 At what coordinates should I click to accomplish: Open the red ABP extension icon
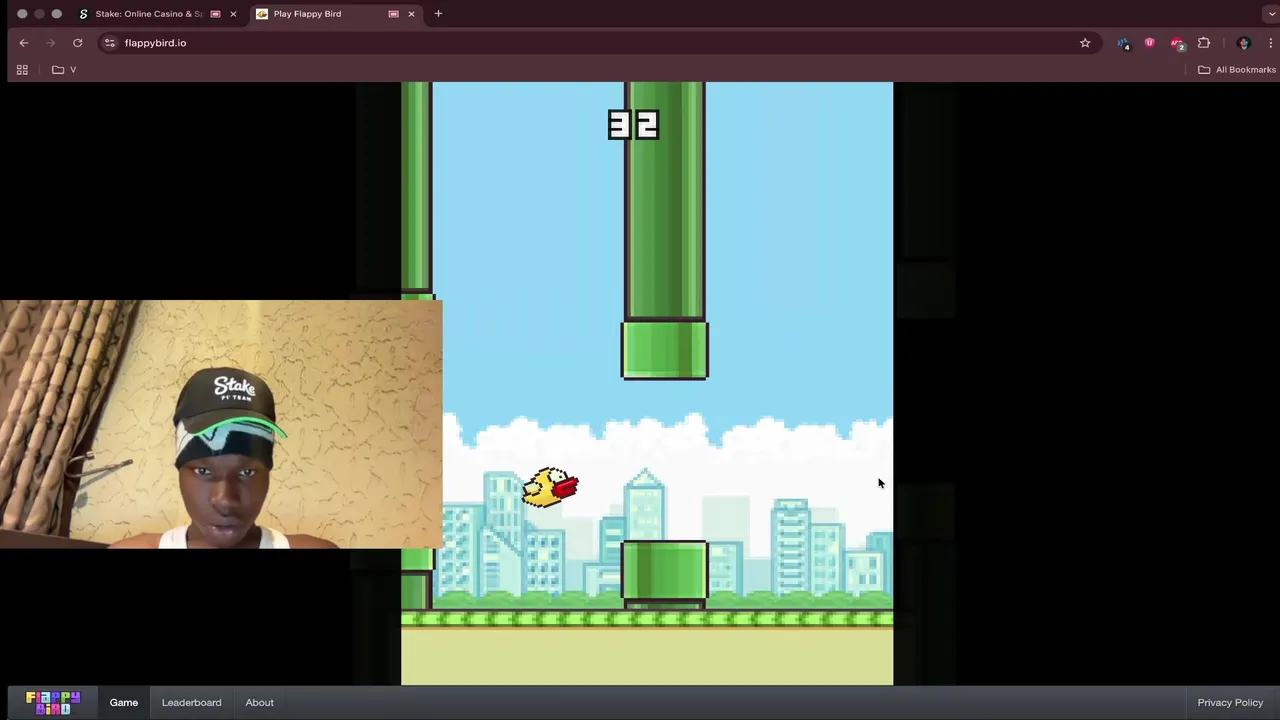pos(1177,43)
